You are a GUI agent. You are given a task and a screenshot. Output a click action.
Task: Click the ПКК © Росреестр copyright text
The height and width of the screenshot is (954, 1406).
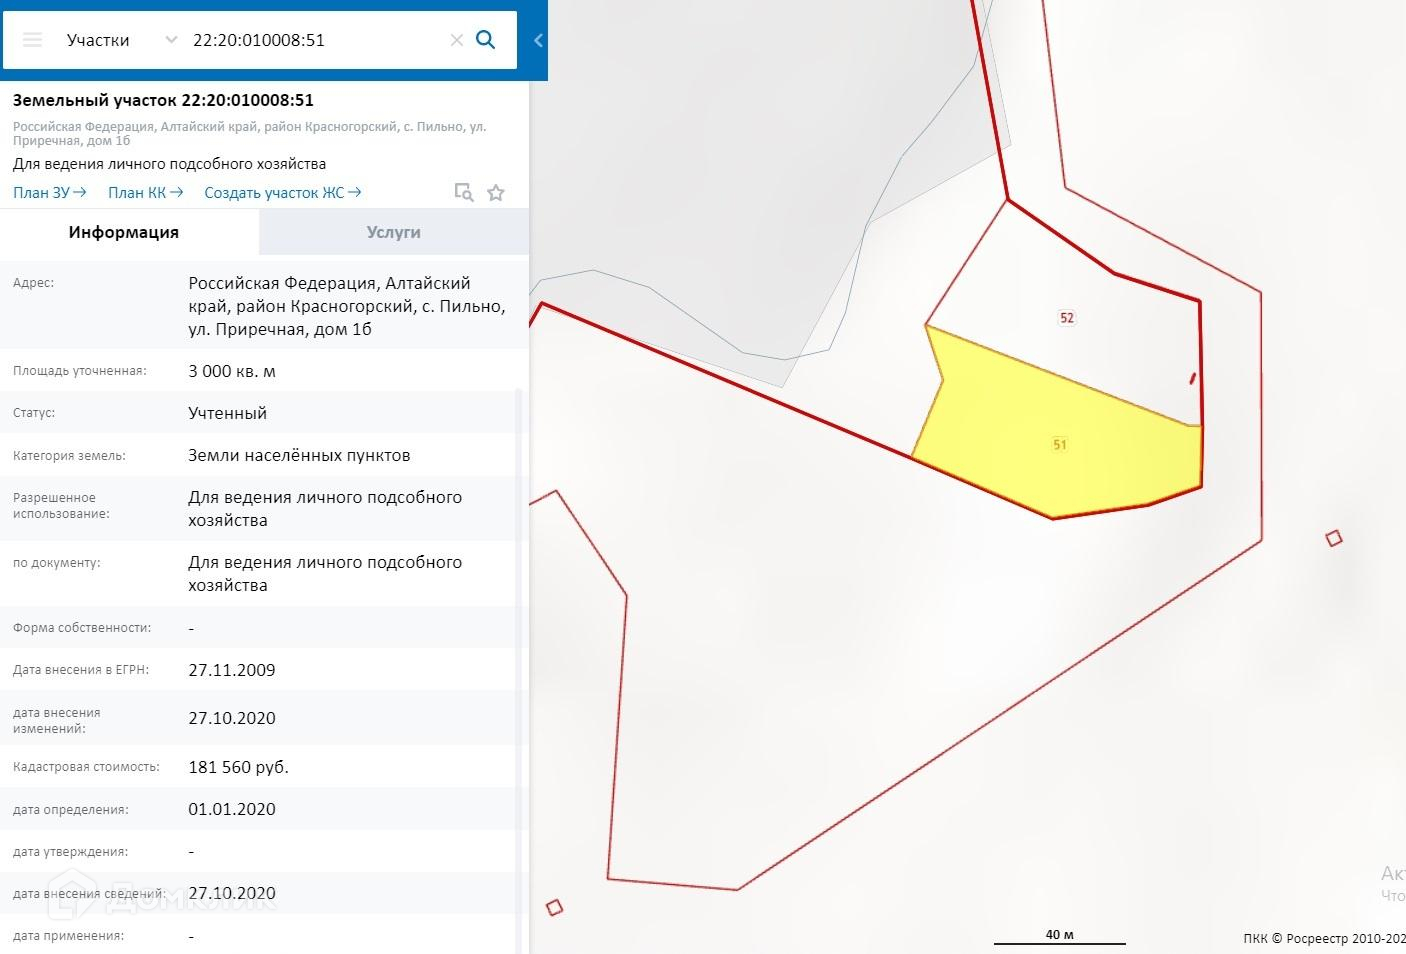click(x=1324, y=938)
